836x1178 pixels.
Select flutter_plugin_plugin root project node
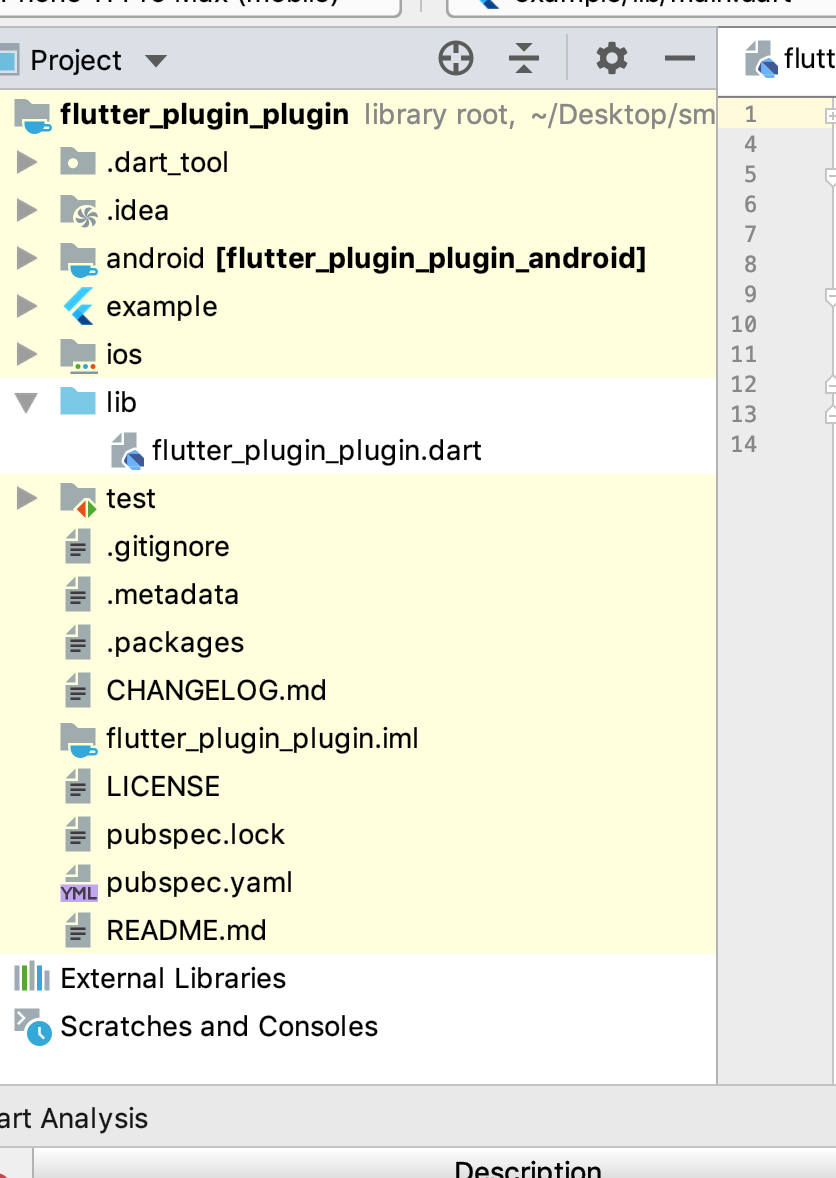204,114
